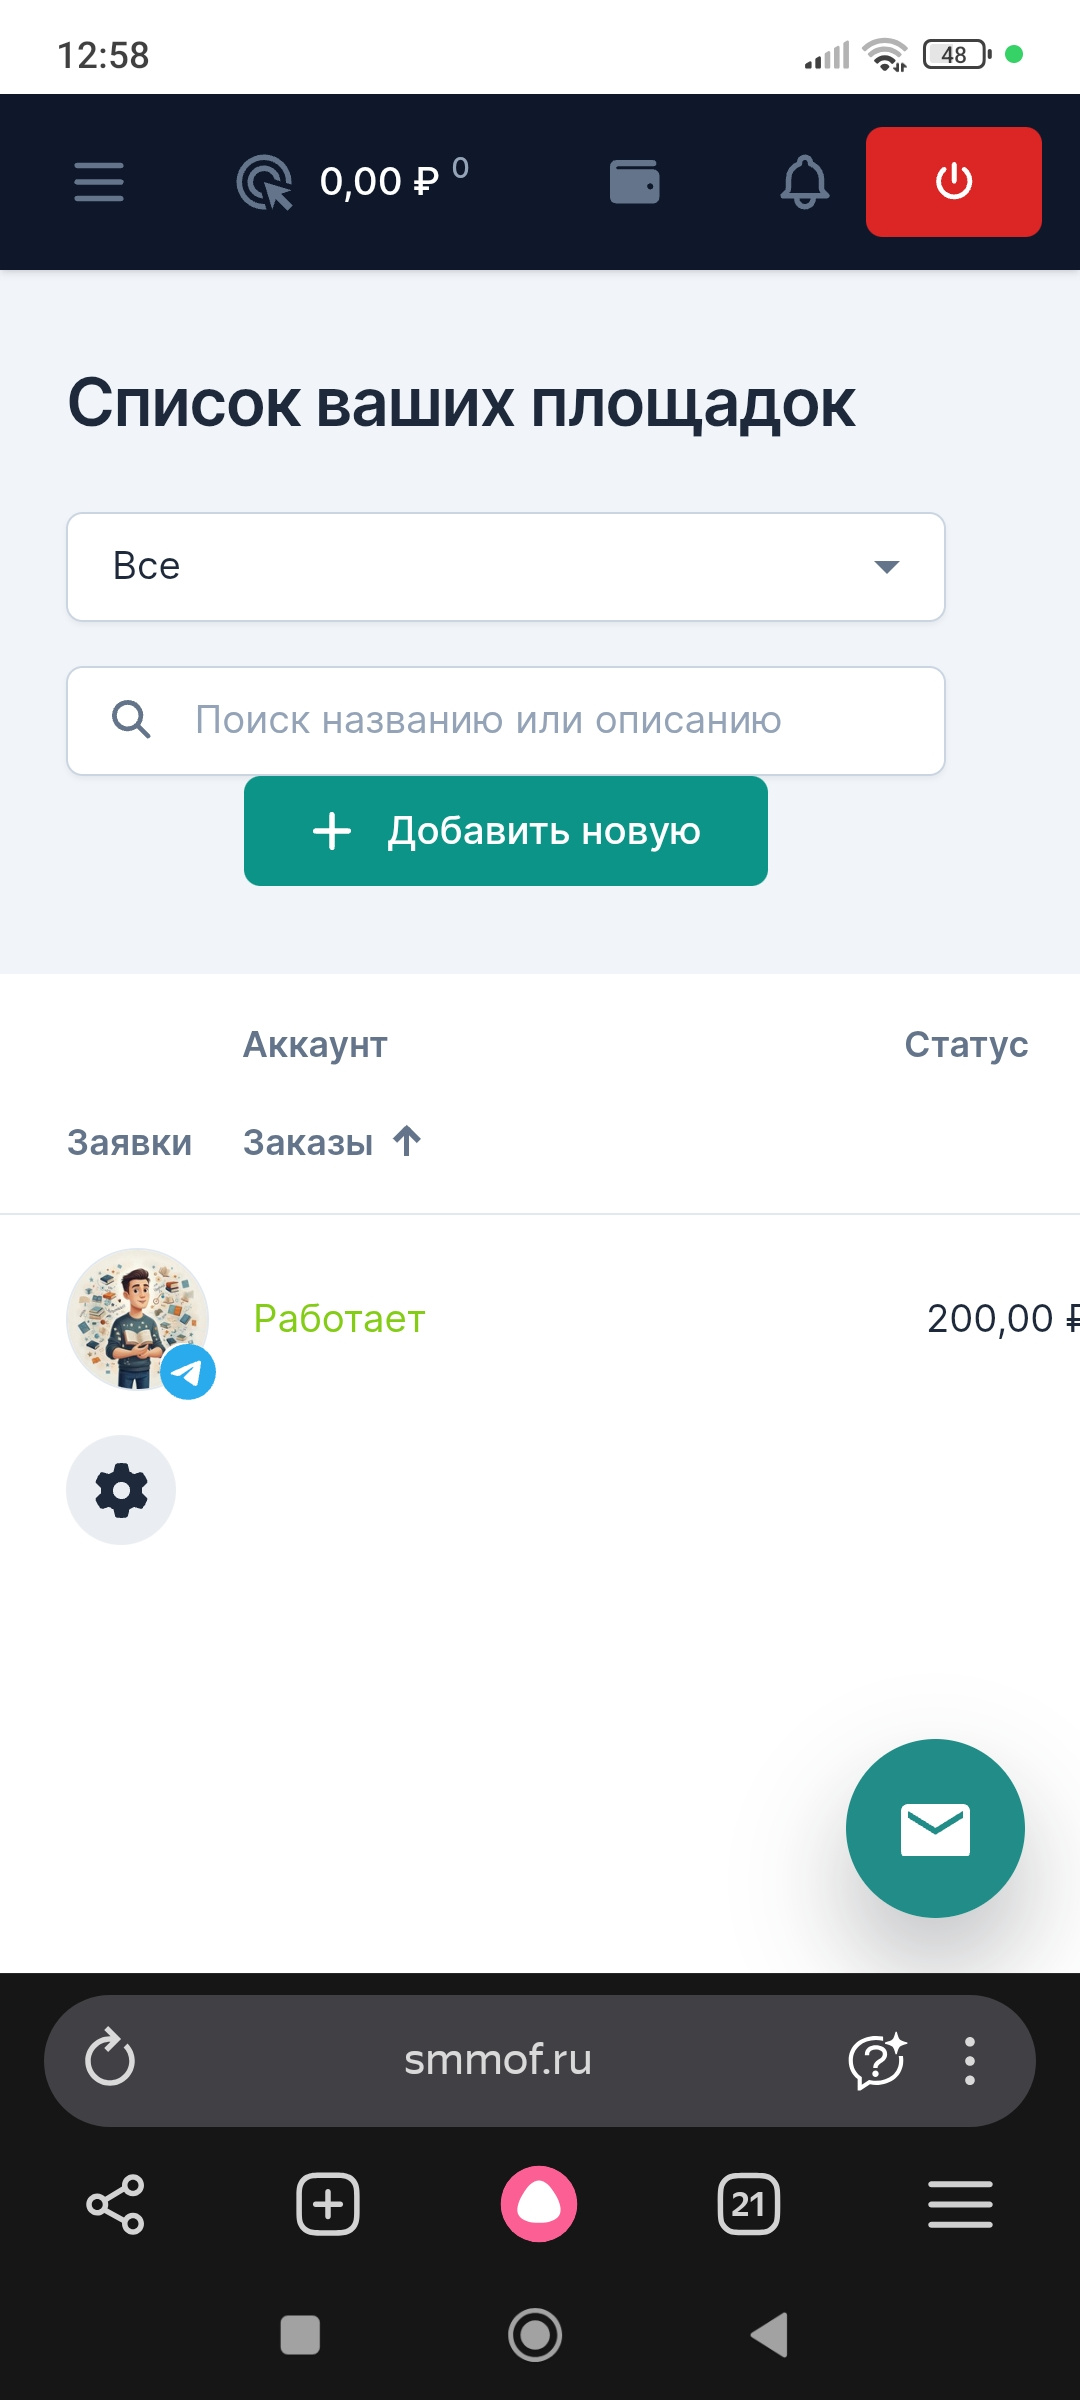The image size is (1080, 2400).
Task: Tap the browser share icon
Action: pyautogui.click(x=116, y=2204)
